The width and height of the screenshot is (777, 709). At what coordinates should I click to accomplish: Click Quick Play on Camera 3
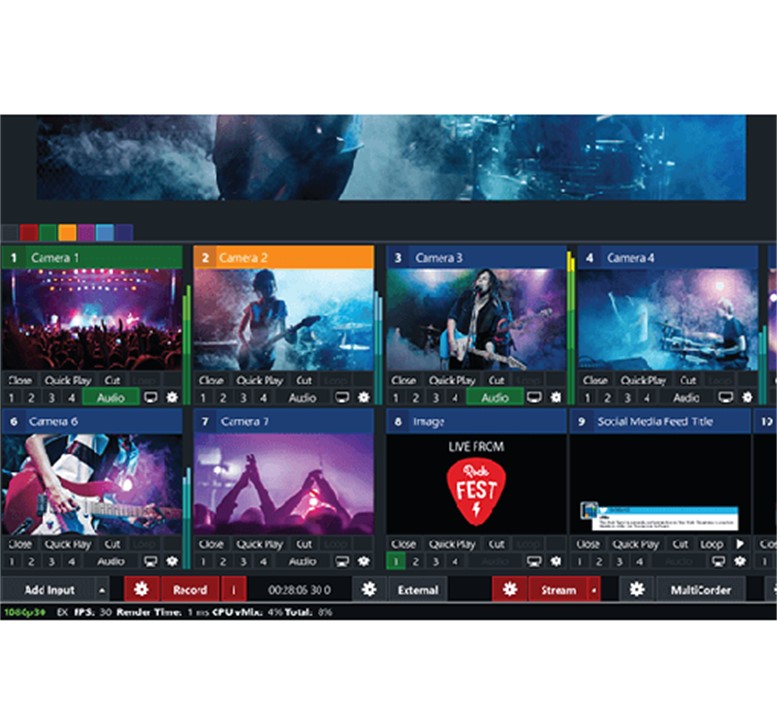click(452, 381)
